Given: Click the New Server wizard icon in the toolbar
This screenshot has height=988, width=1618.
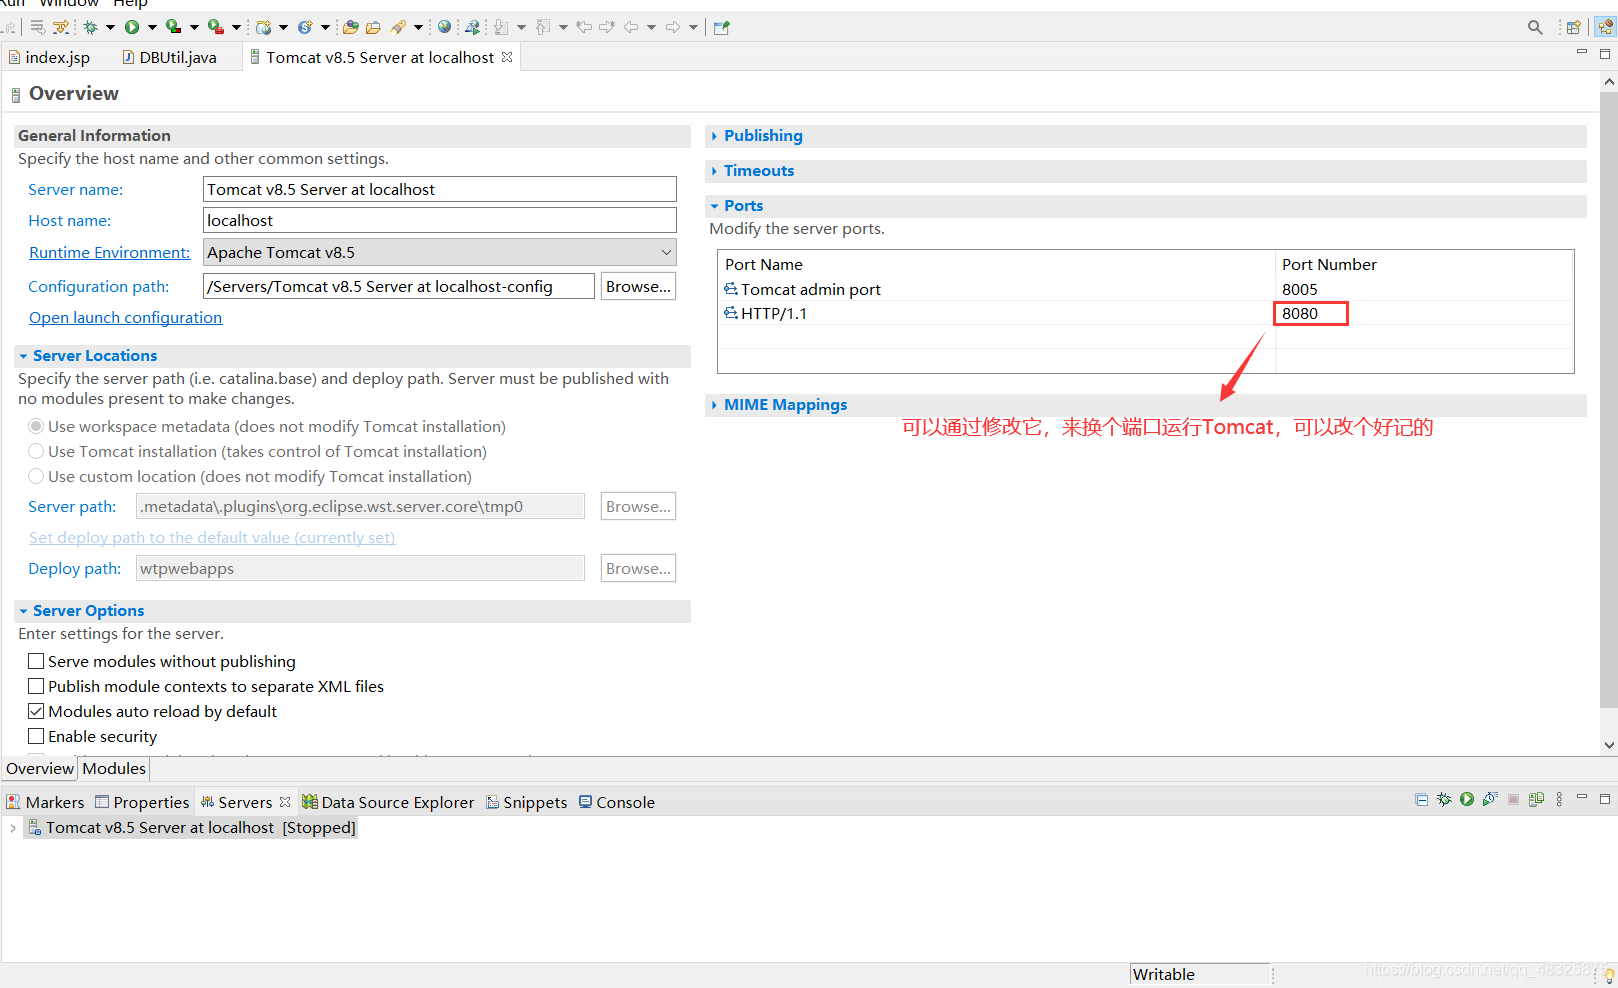Looking at the screenshot, I should pos(263,27).
